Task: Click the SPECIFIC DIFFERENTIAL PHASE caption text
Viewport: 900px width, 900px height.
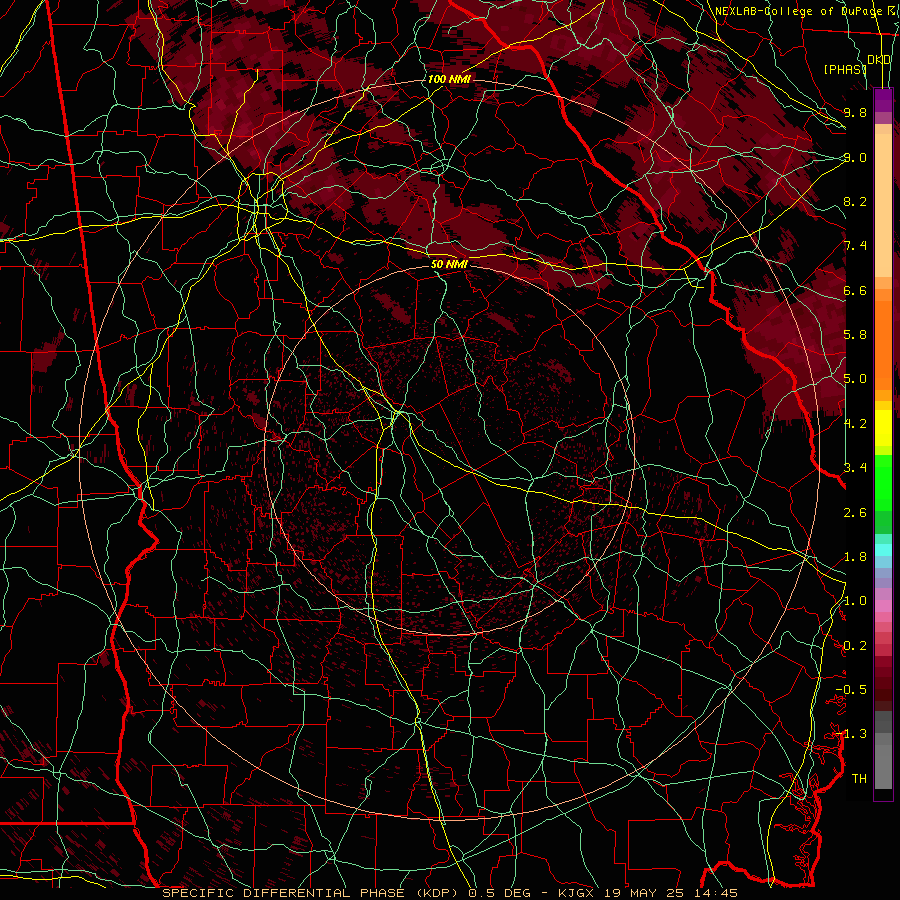Action: click(283, 893)
